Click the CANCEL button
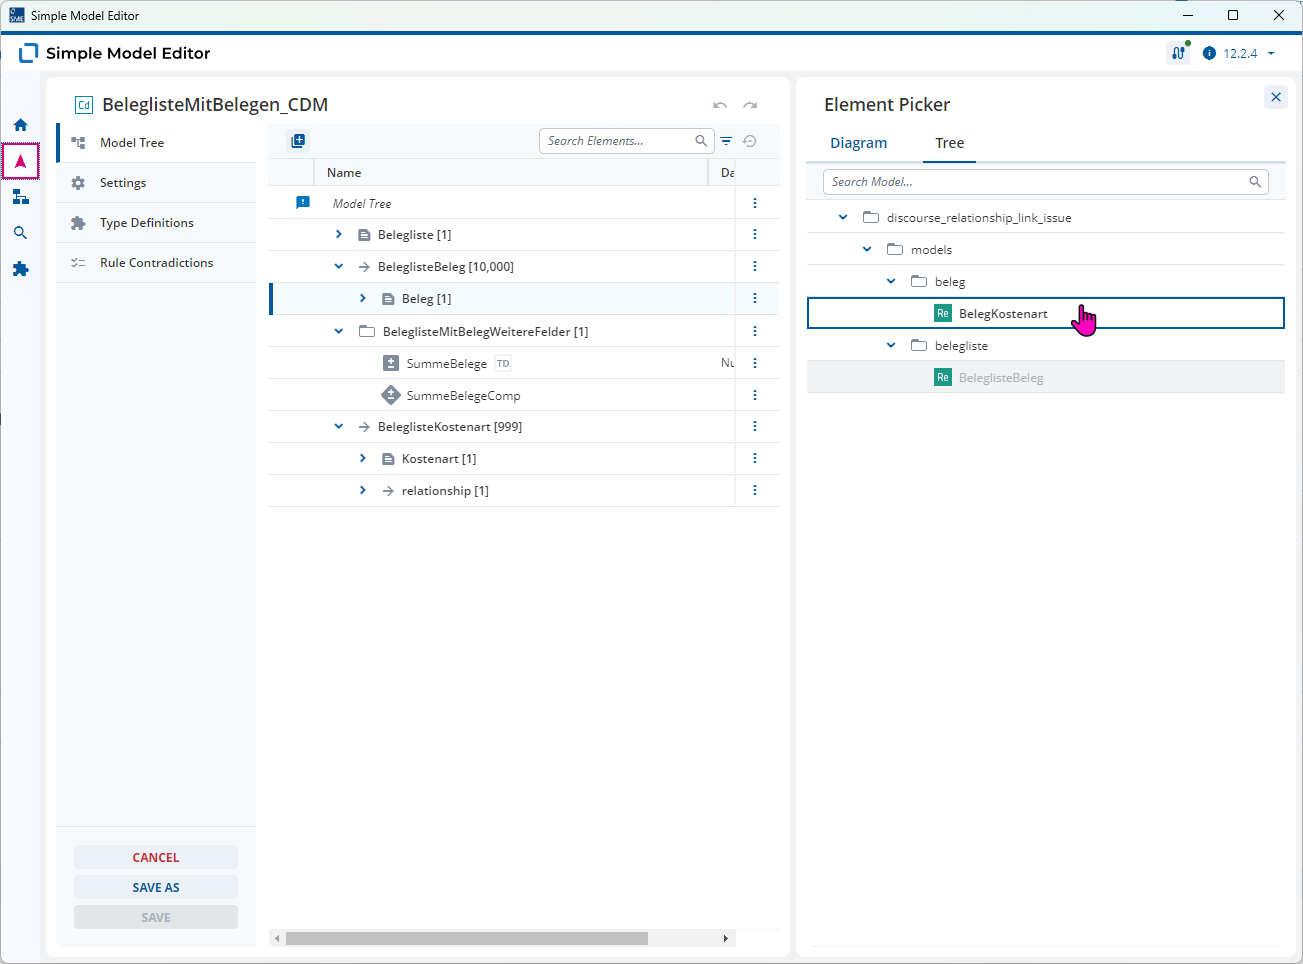The image size is (1303, 964). click(x=156, y=857)
